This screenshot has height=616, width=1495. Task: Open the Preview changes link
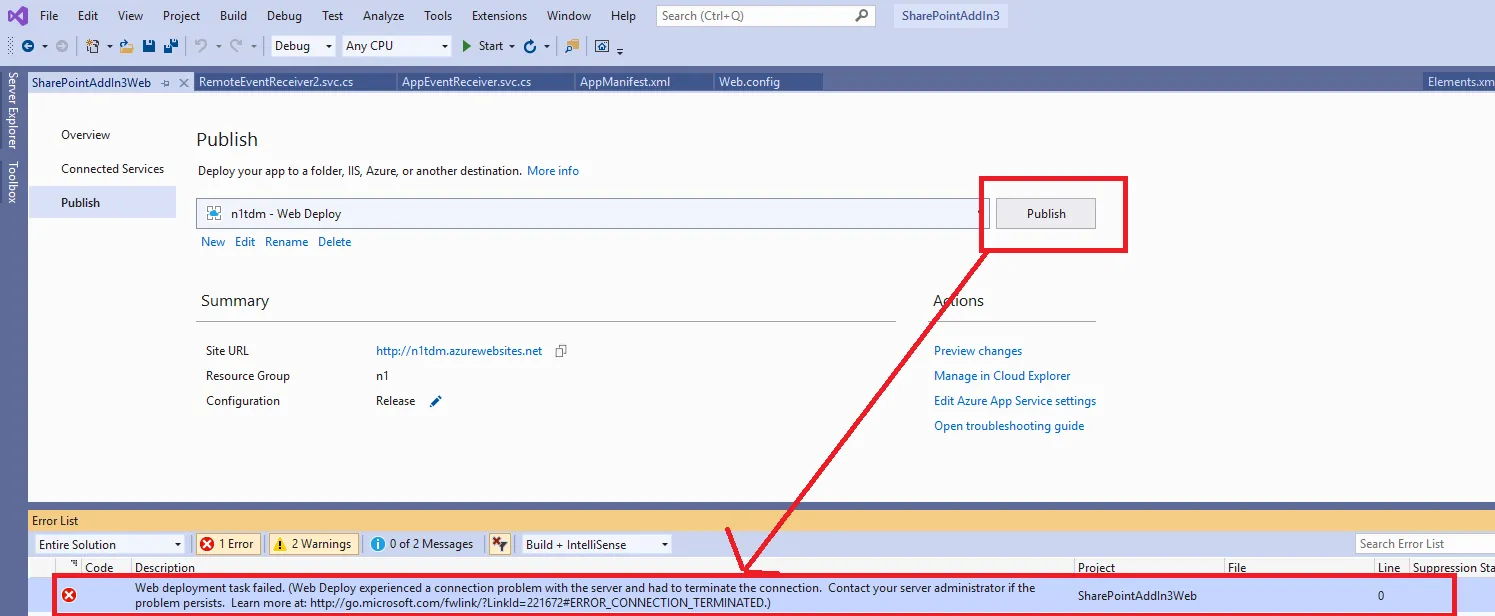tap(978, 351)
